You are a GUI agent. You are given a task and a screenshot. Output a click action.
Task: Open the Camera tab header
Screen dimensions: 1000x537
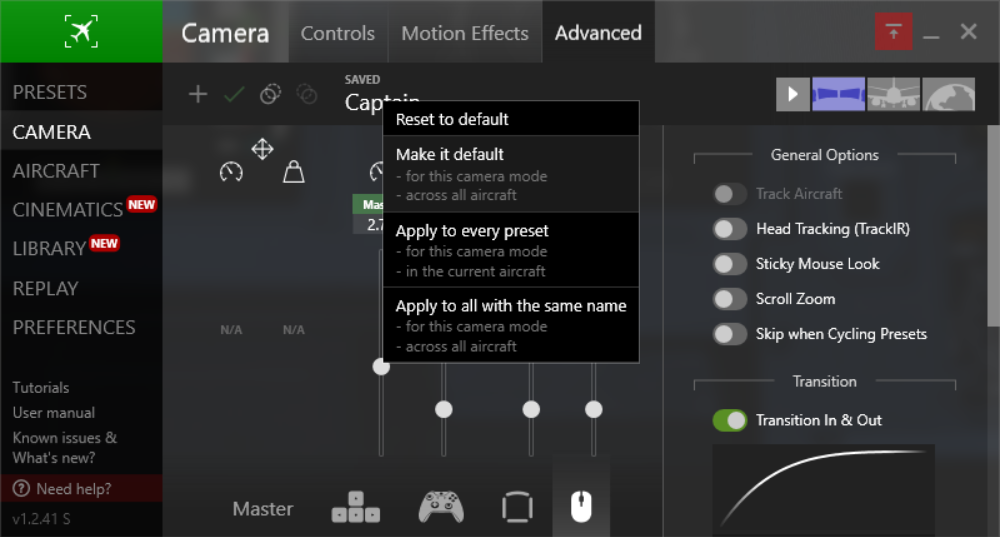tap(225, 33)
